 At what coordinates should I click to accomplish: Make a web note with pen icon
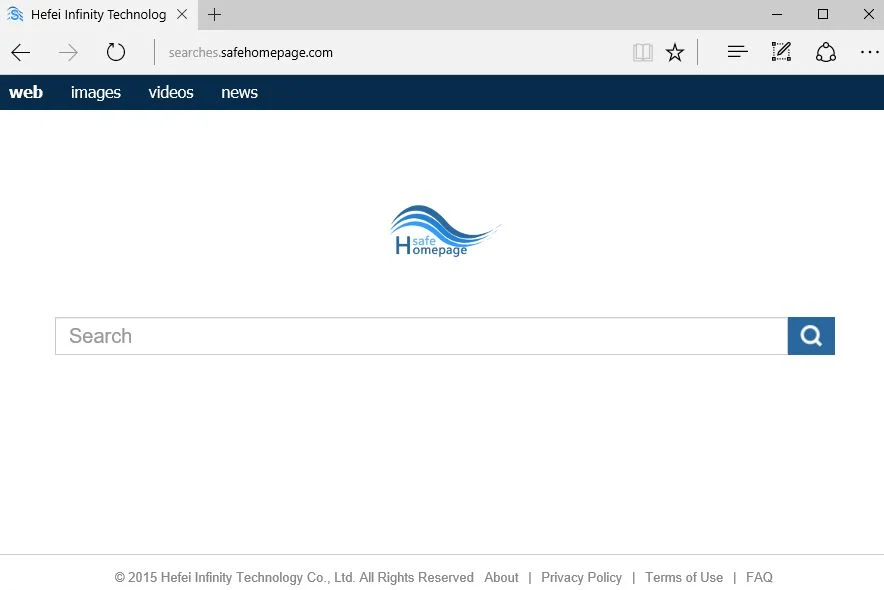click(781, 52)
